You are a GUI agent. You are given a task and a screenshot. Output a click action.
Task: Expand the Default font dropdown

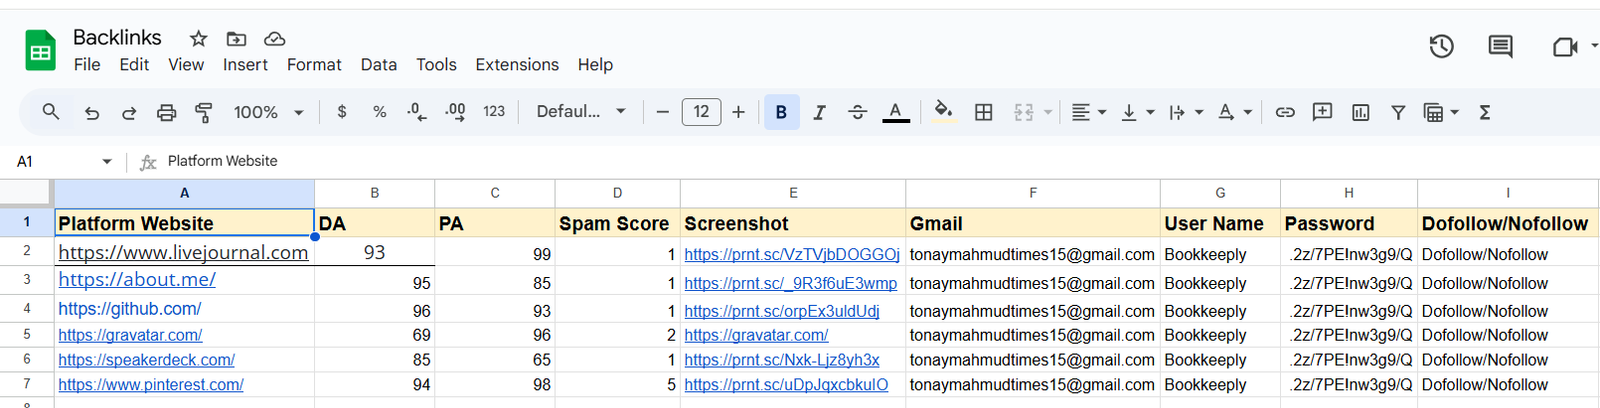point(580,112)
